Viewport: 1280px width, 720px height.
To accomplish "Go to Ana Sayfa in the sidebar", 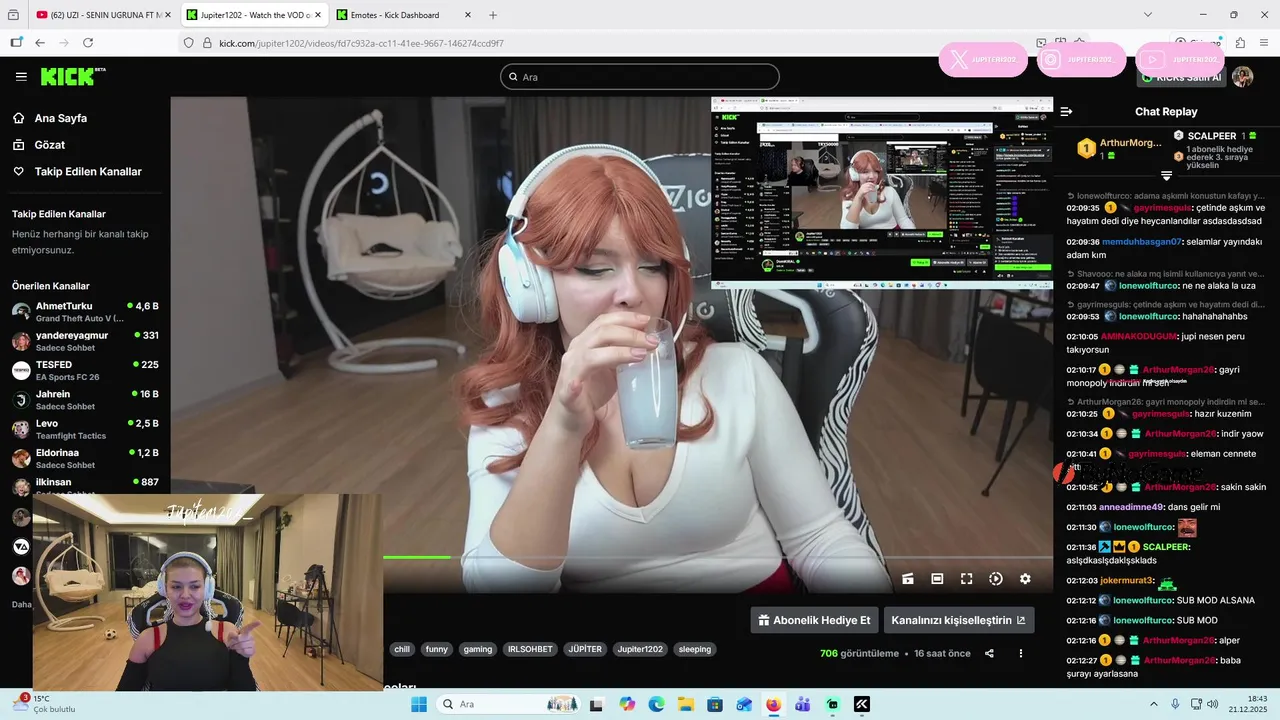I will [x=61, y=118].
